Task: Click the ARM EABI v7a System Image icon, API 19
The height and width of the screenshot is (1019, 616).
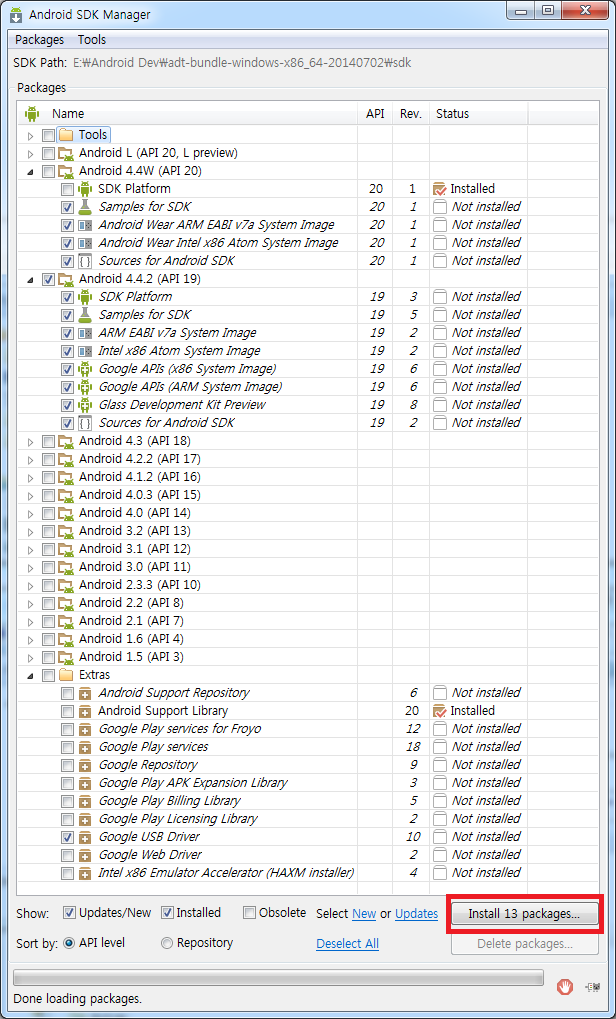Action: 85,333
